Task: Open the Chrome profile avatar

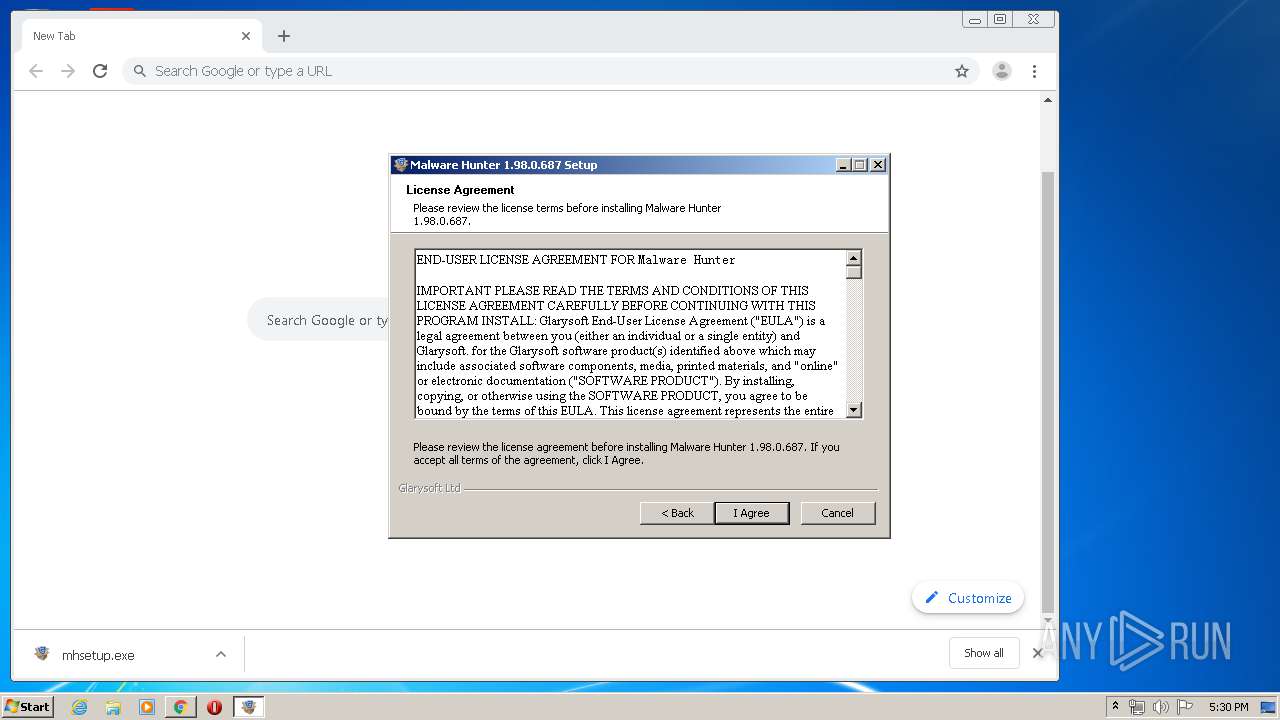Action: pos(1001,71)
